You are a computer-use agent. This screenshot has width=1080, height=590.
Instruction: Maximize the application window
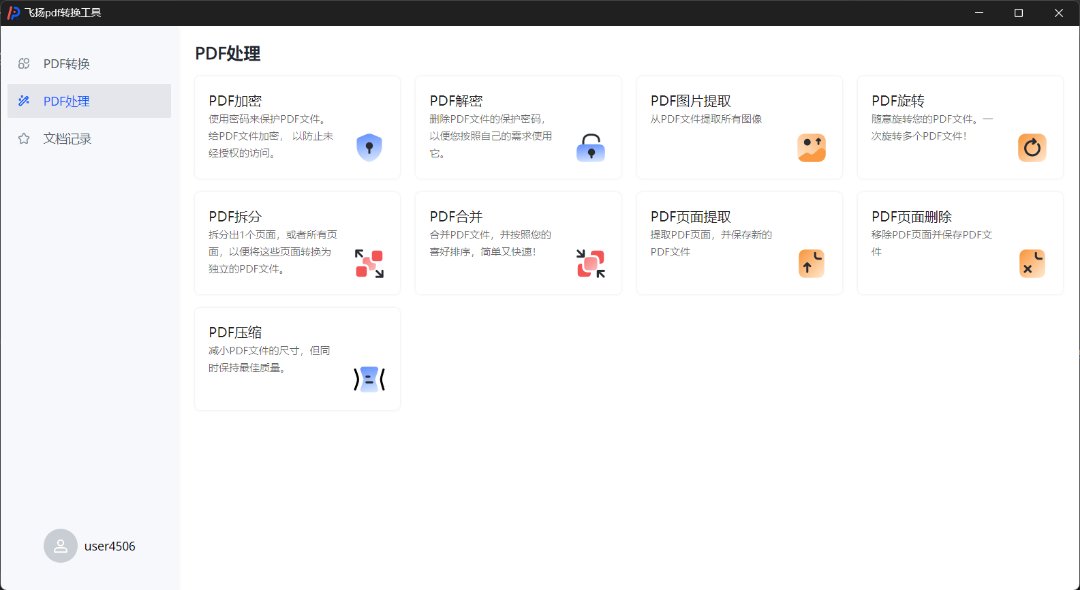tap(1018, 13)
